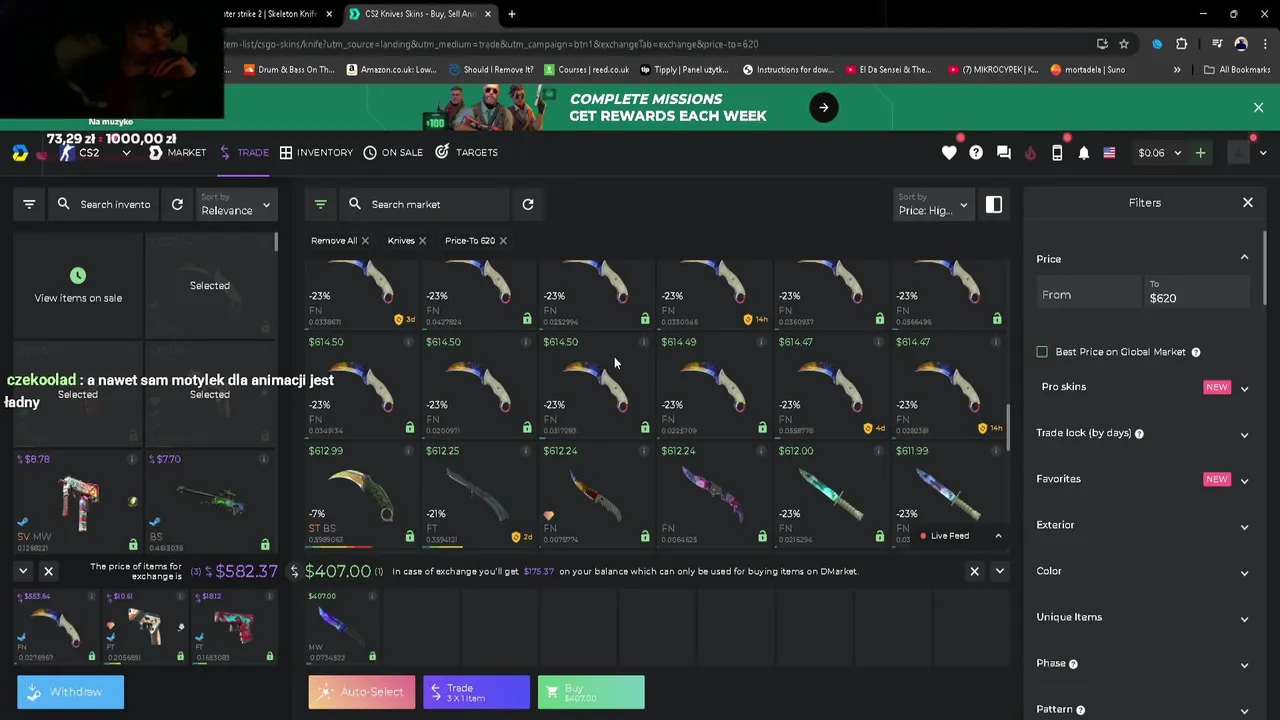The height and width of the screenshot is (720, 1280).
Task: Expand the Live Feed panel
Action: click(x=998, y=536)
